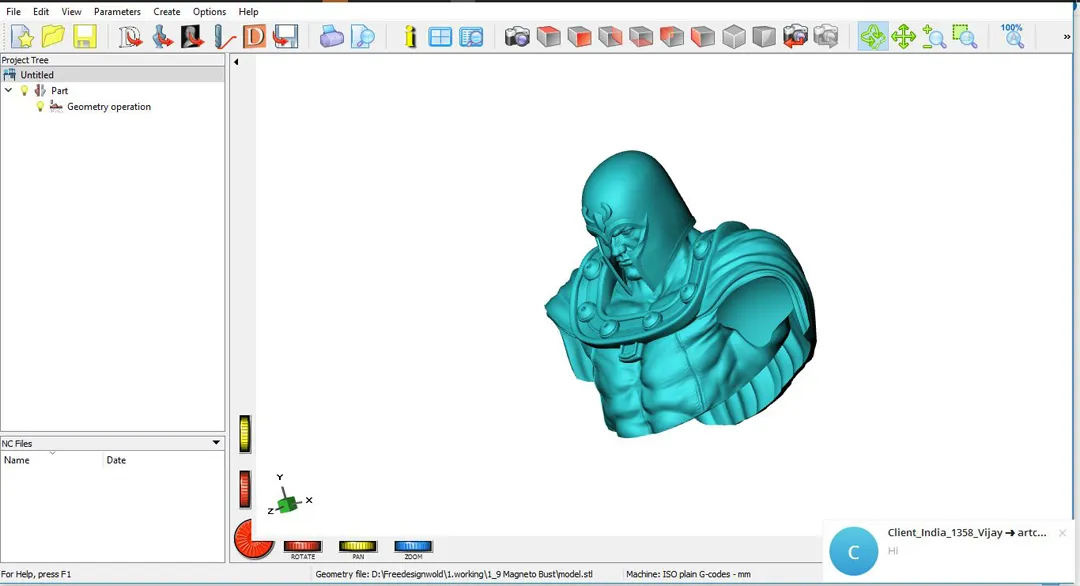Open print preview with the page magnifier icon
This screenshot has height=586, width=1080.
point(362,36)
